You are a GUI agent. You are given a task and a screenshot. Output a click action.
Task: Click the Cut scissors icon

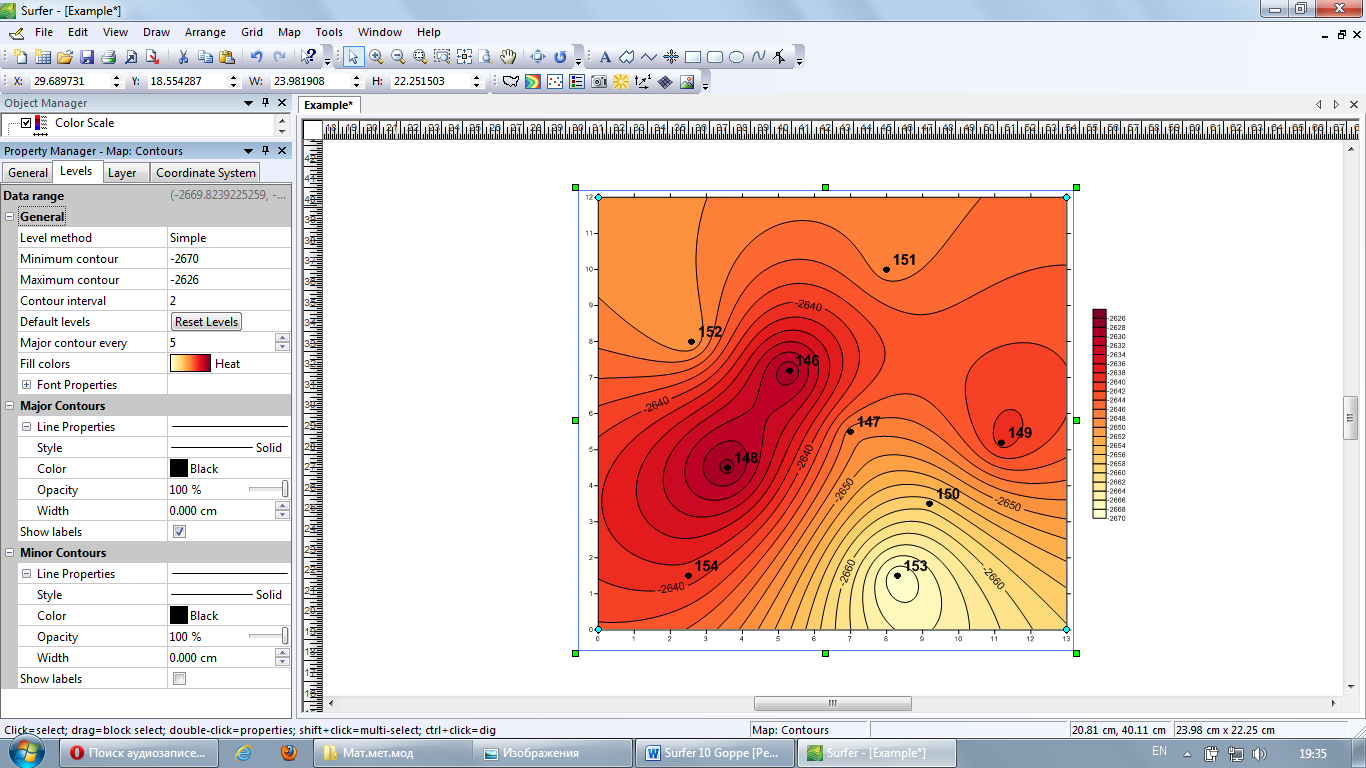point(183,57)
